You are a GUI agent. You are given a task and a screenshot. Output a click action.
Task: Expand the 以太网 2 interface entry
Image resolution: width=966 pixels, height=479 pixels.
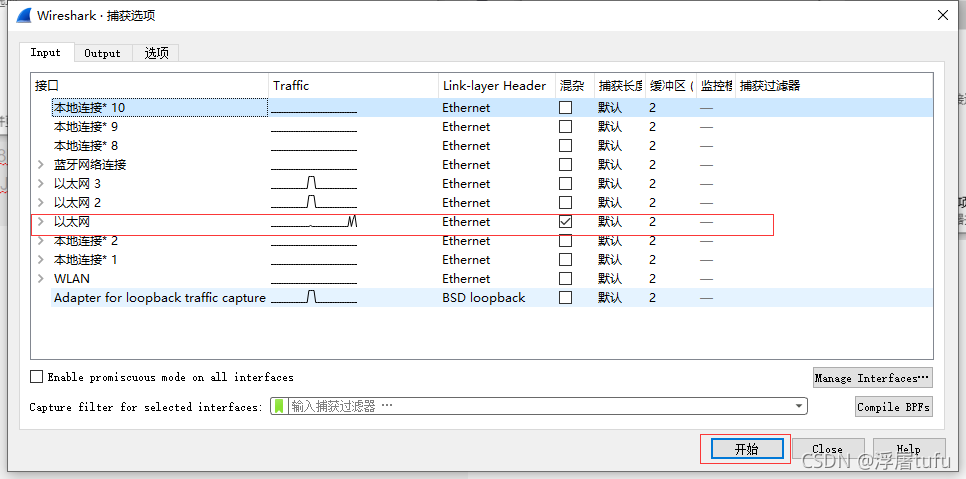point(41,203)
